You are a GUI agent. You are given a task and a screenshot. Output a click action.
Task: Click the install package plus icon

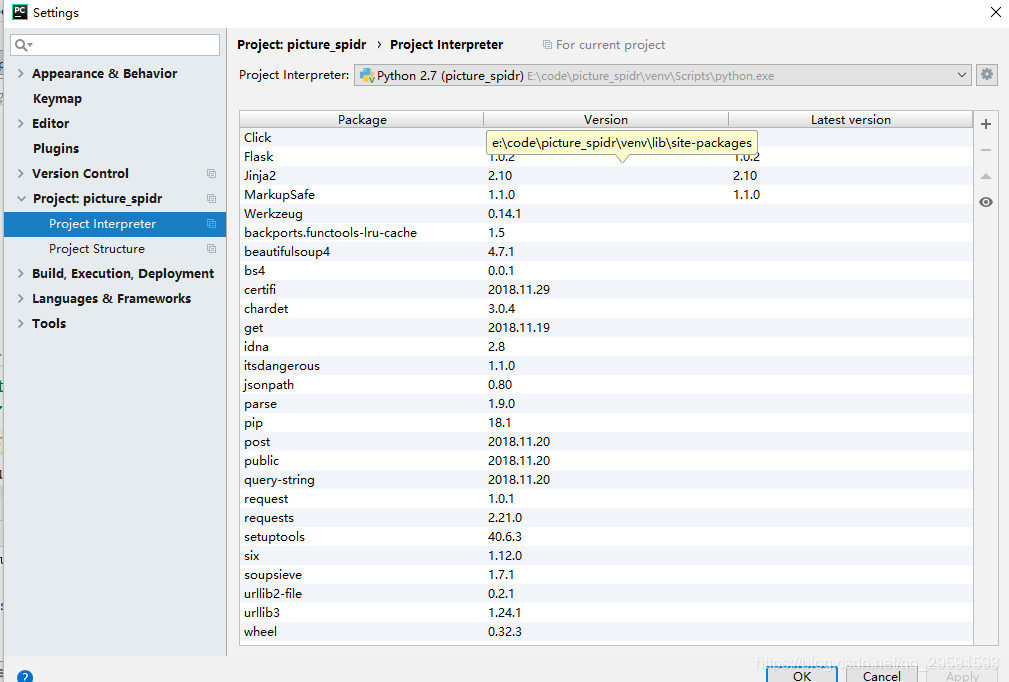(985, 124)
